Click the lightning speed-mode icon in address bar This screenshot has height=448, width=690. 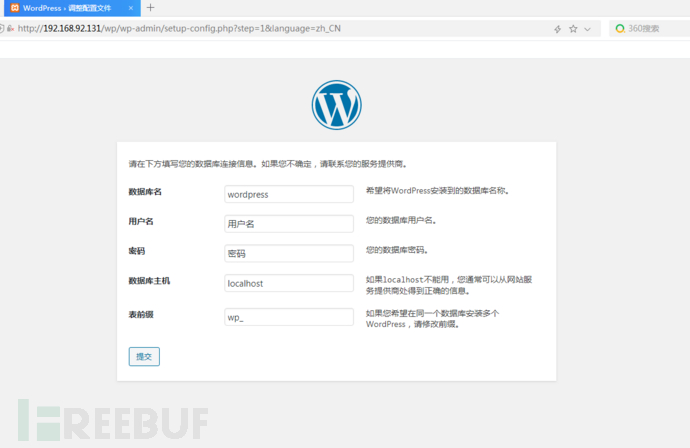click(558, 29)
